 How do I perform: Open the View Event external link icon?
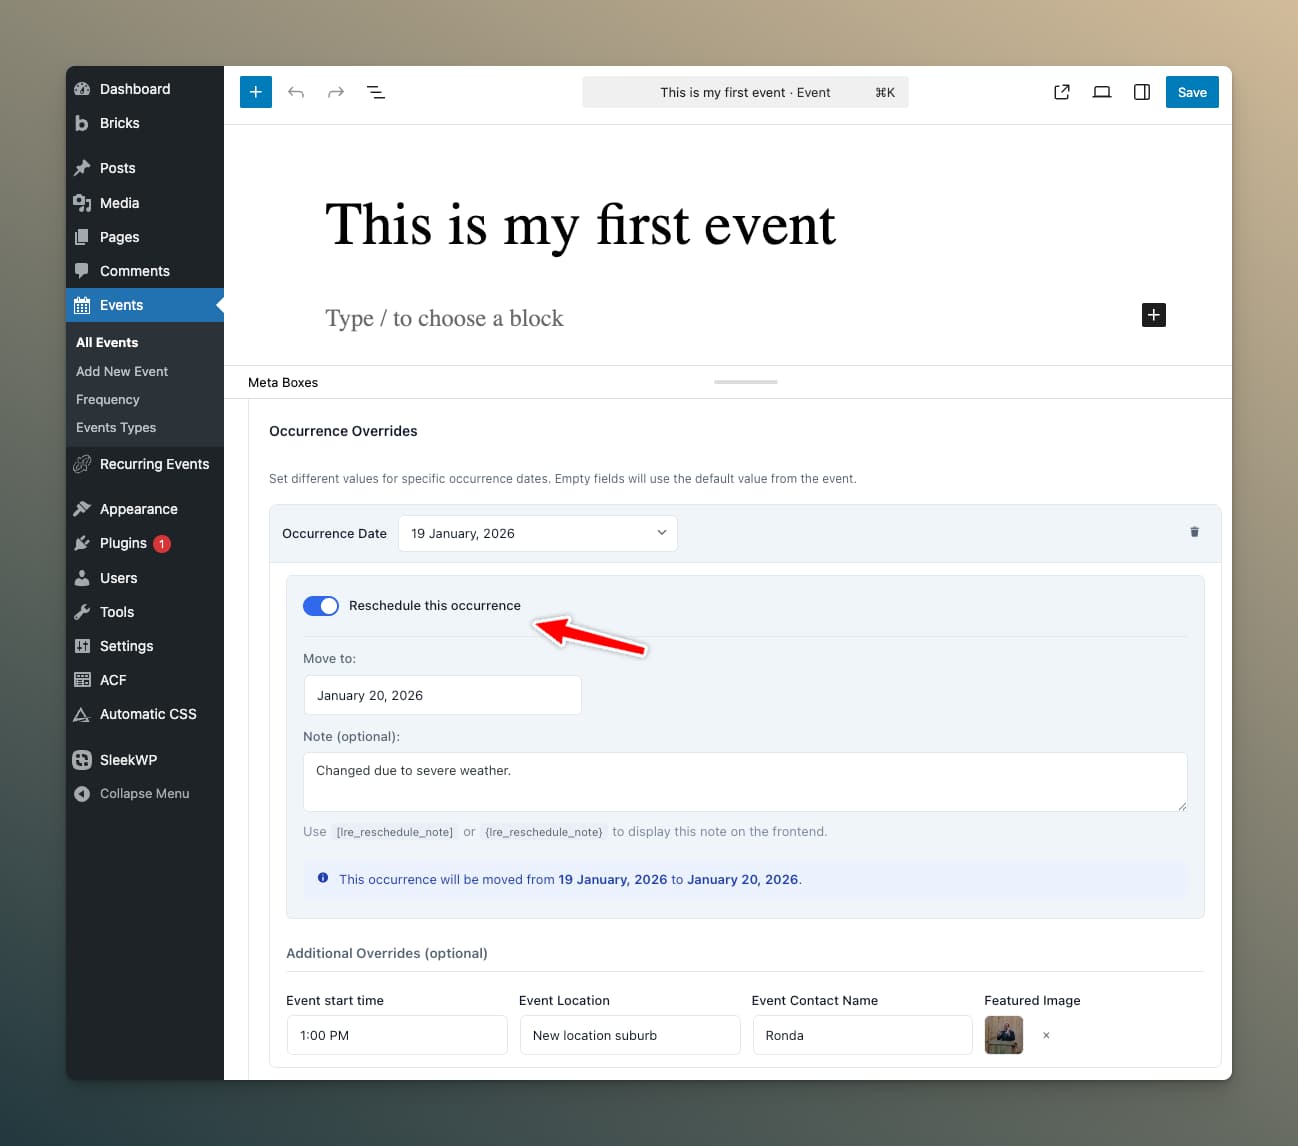(1062, 92)
